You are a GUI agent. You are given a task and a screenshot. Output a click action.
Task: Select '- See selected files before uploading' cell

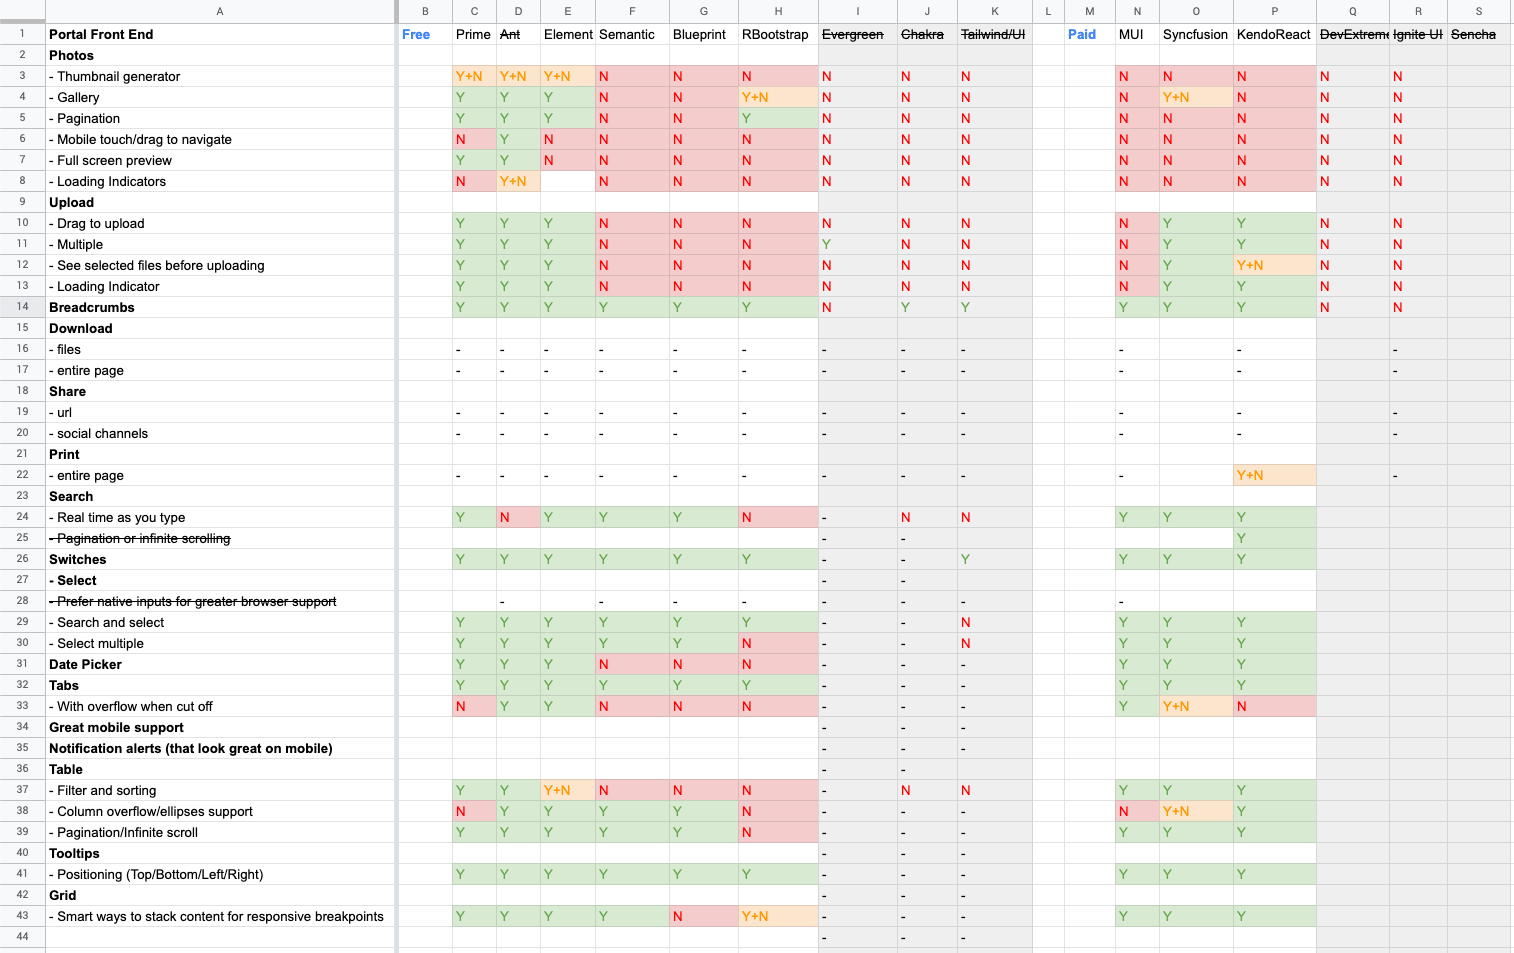point(220,265)
